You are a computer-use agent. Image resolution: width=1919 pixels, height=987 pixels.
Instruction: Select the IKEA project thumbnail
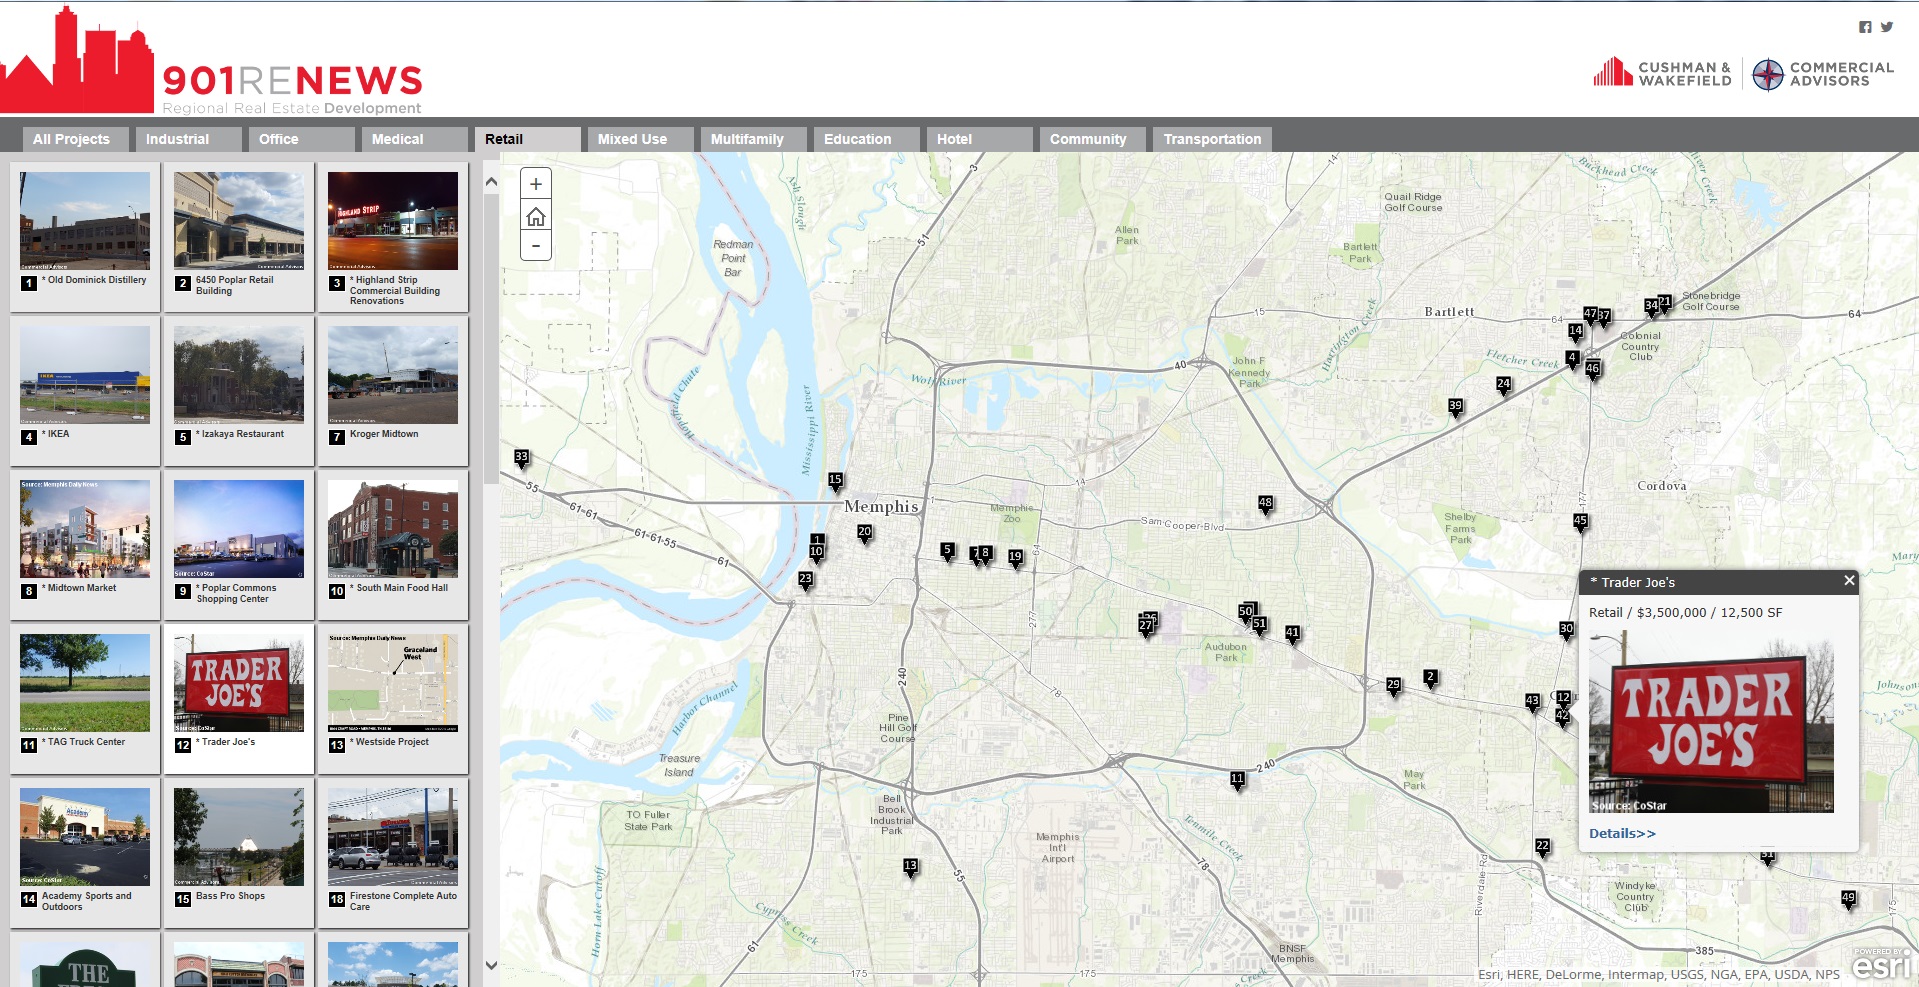pos(85,375)
